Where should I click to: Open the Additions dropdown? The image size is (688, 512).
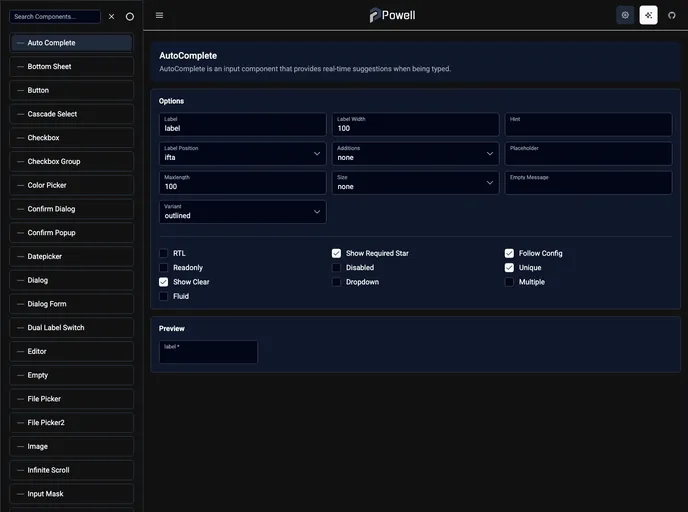pyautogui.click(x=416, y=154)
